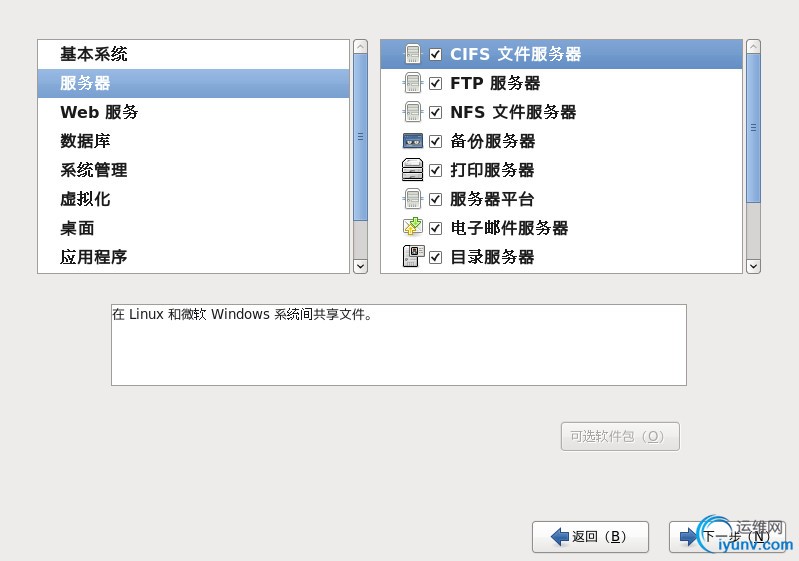The image size is (799, 561).
Task: Uncheck the FTP 服务器 checkbox
Action: pyautogui.click(x=435, y=83)
